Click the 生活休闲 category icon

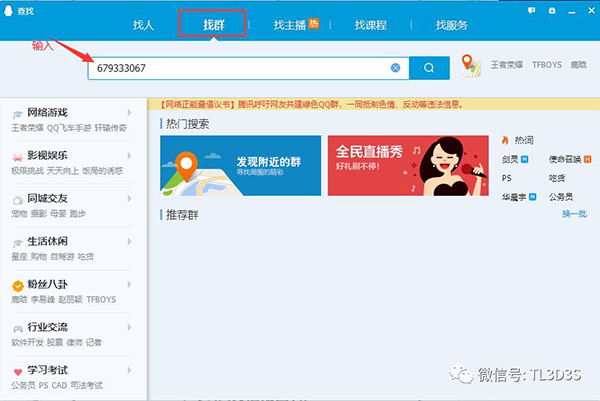coord(17,242)
